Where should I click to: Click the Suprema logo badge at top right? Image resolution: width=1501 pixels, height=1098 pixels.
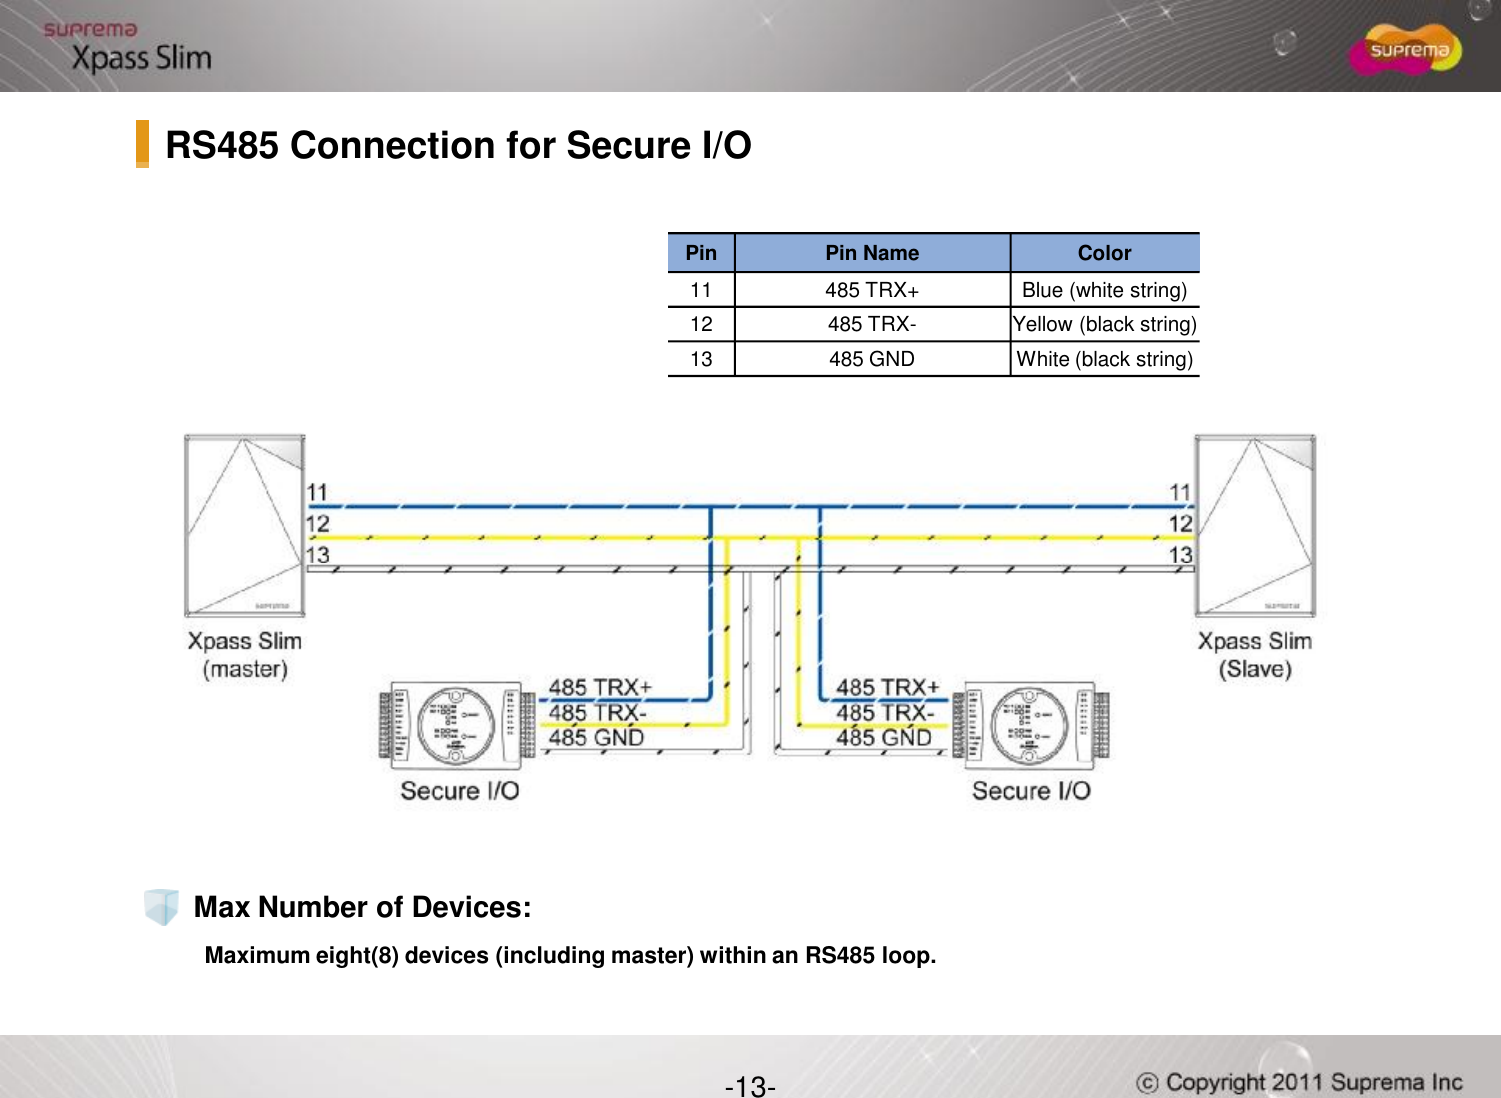tap(1405, 50)
